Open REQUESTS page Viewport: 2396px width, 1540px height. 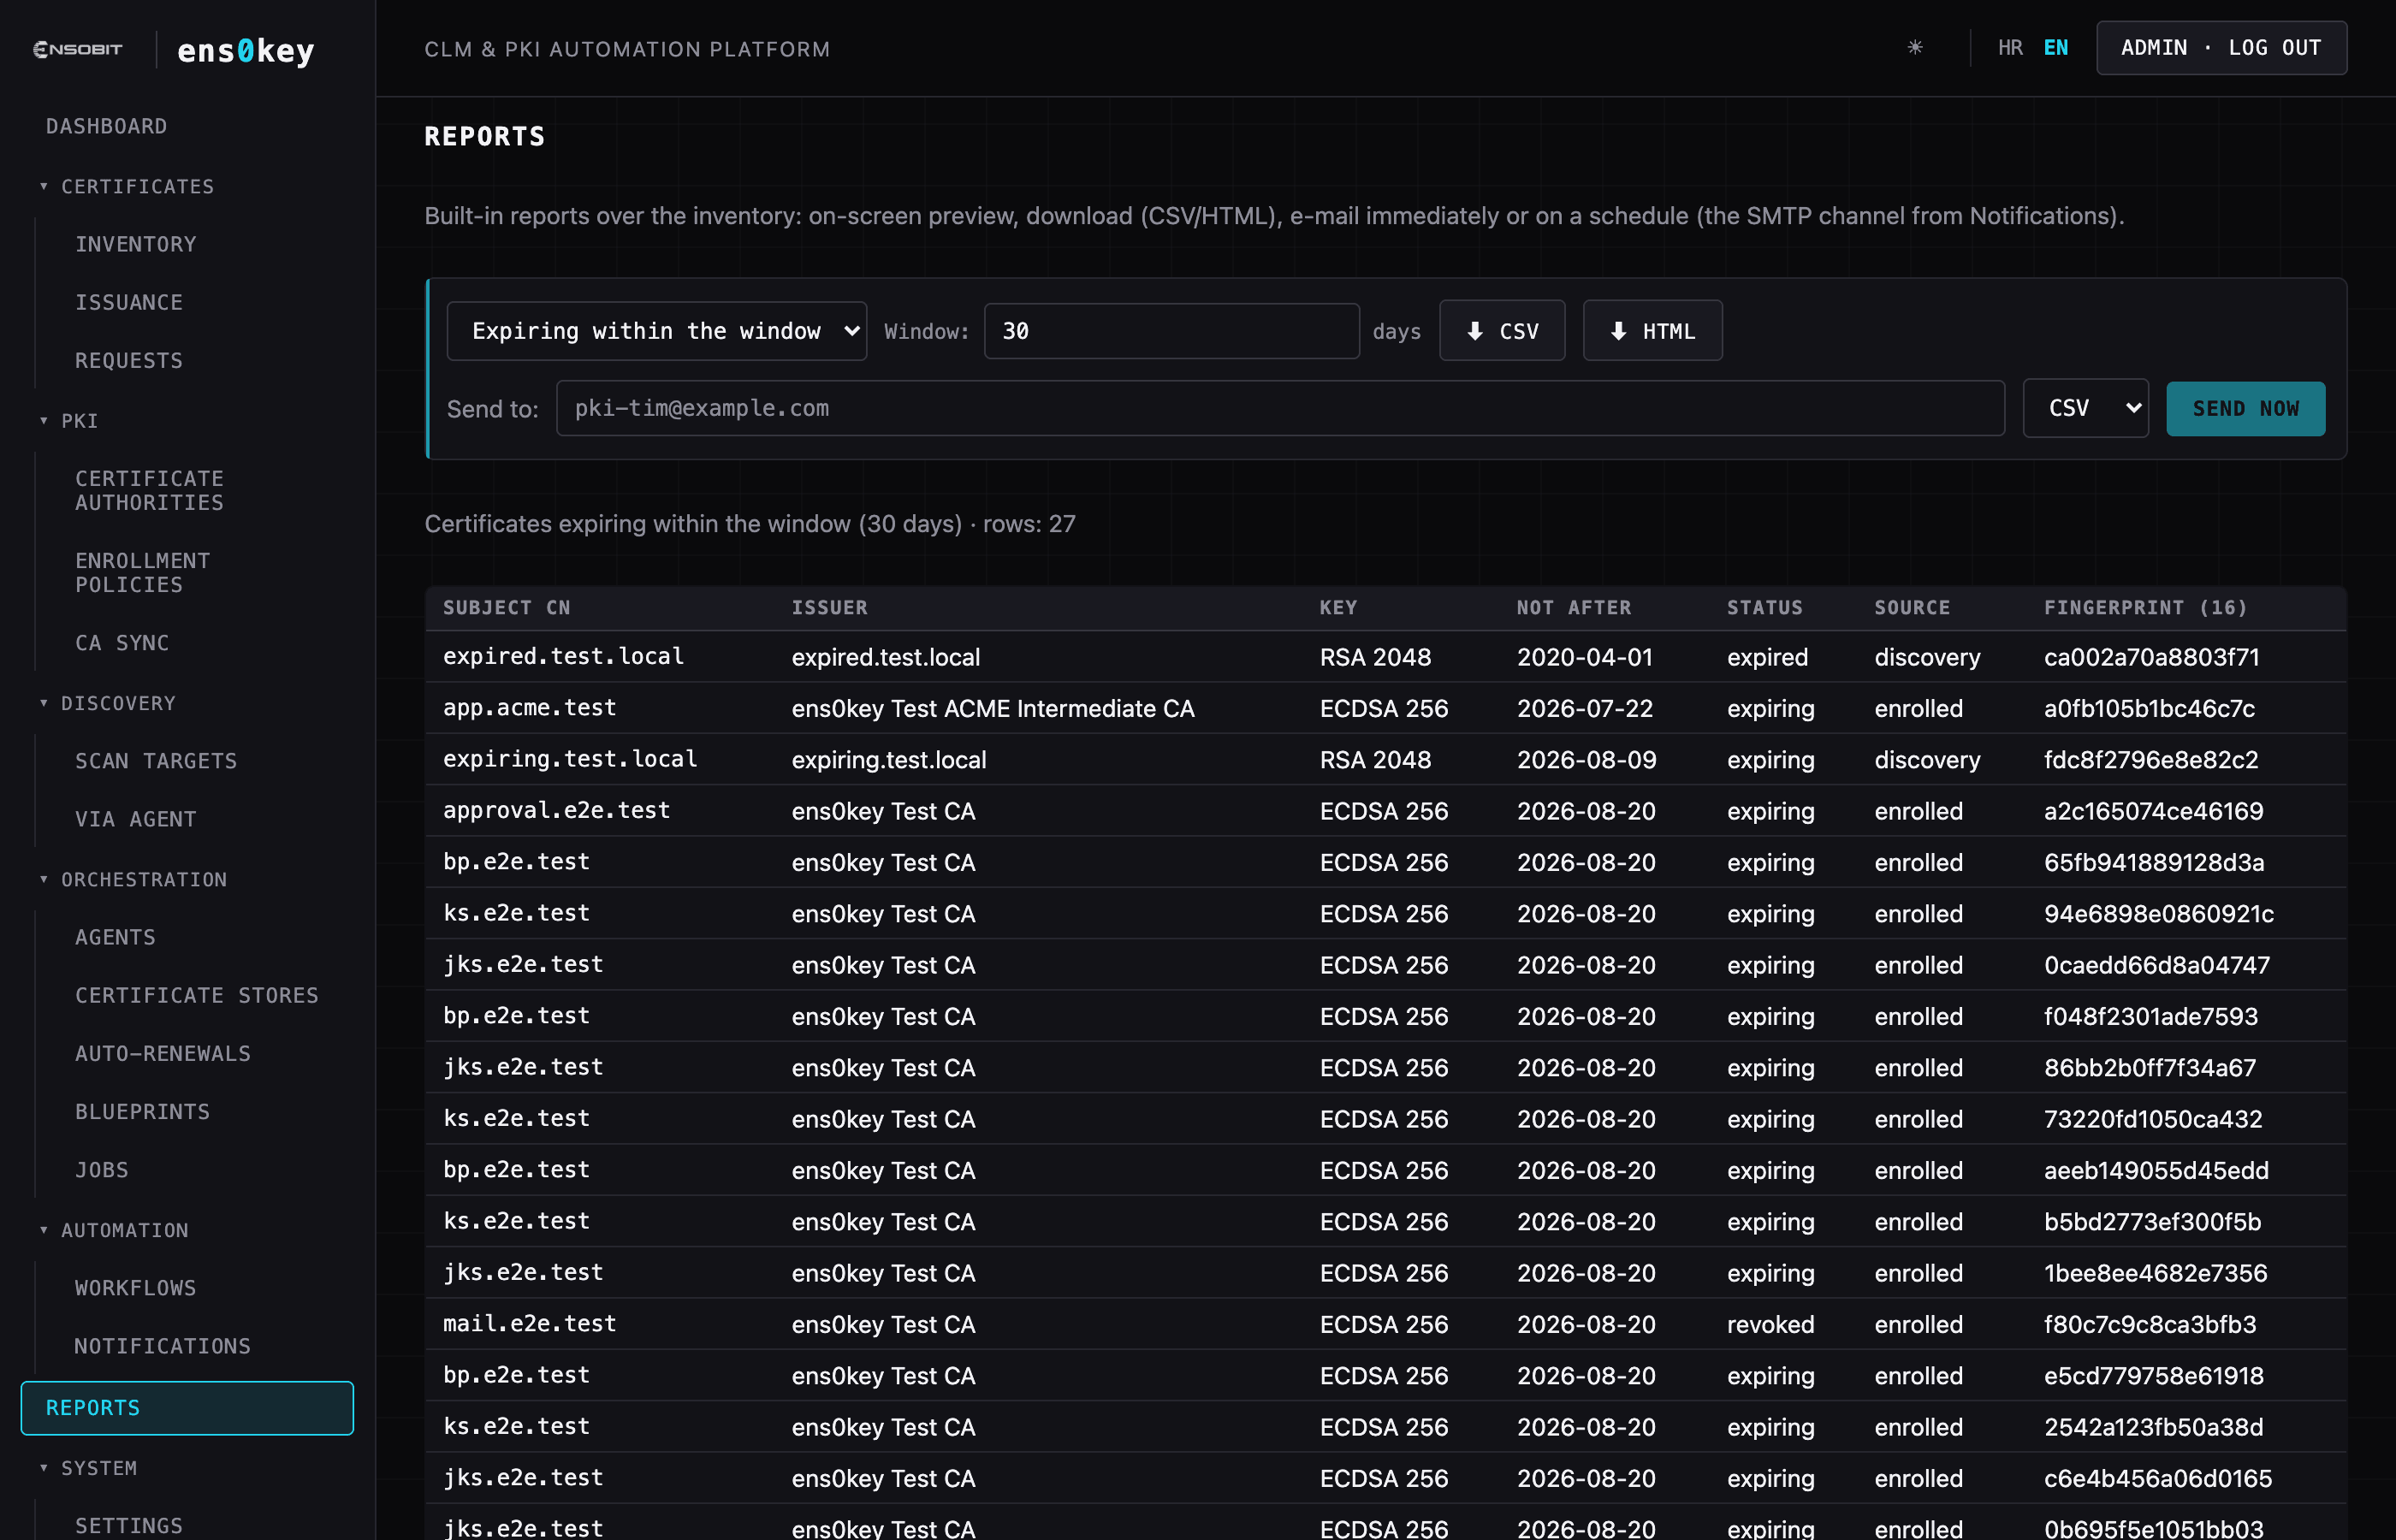click(x=129, y=360)
